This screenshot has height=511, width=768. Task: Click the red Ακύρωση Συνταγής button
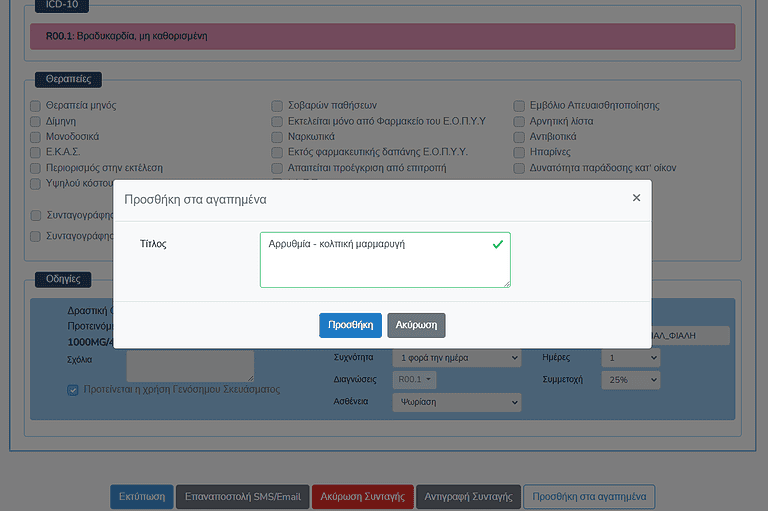(362, 497)
